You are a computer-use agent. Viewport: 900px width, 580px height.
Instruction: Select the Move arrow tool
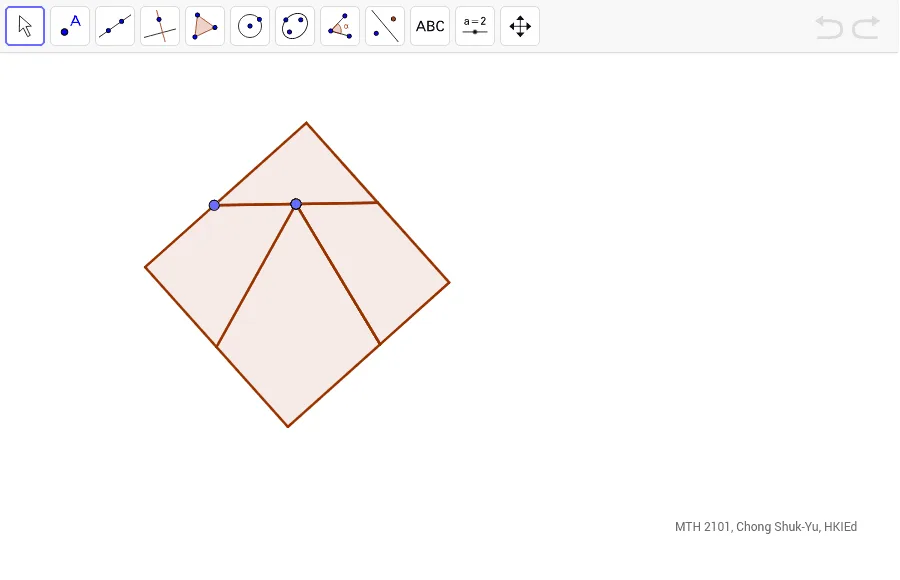click(x=25, y=26)
